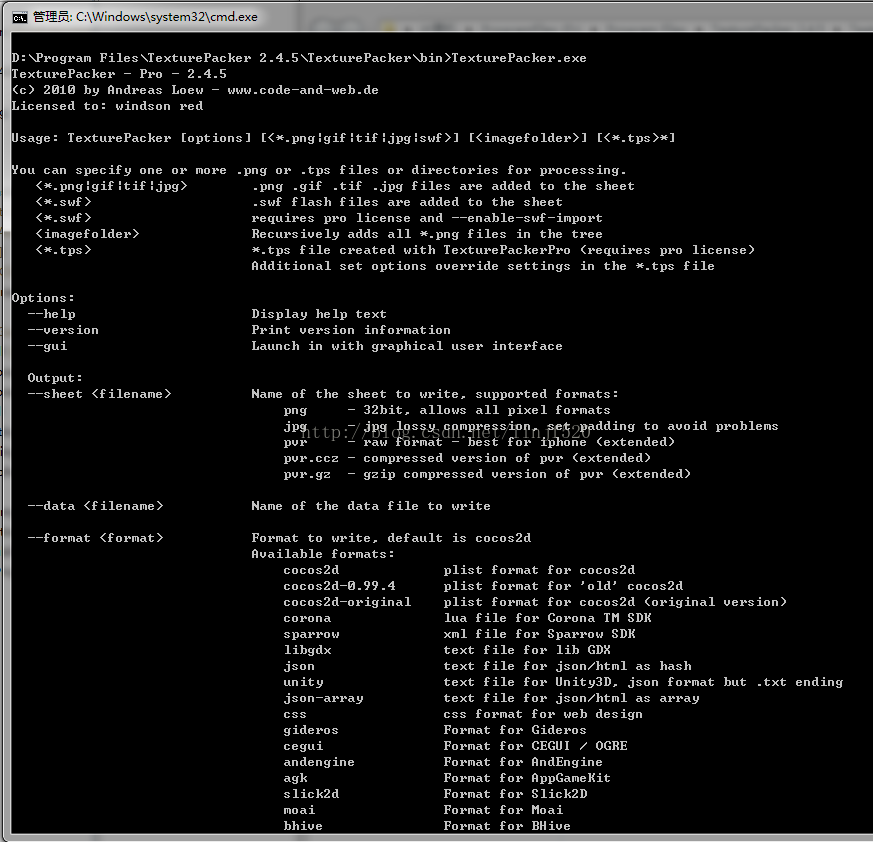Click the 'cocos2d-original' format name
Image resolution: width=873 pixels, height=842 pixels.
point(347,603)
